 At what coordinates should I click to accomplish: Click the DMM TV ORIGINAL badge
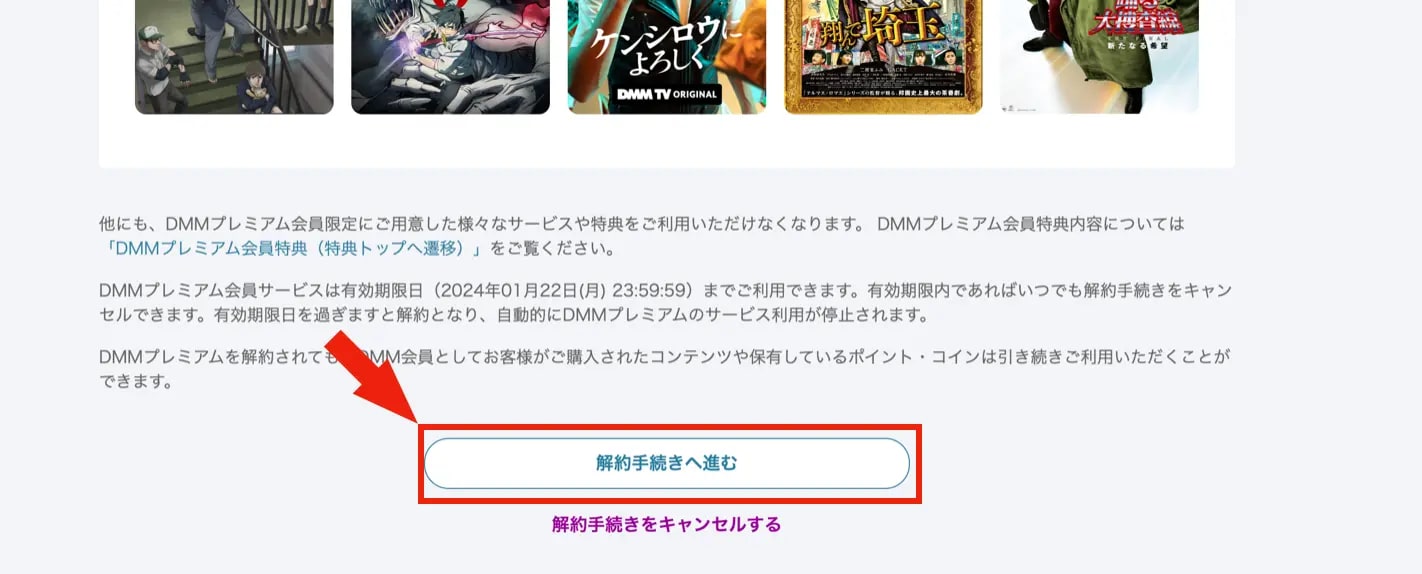[x=667, y=94]
